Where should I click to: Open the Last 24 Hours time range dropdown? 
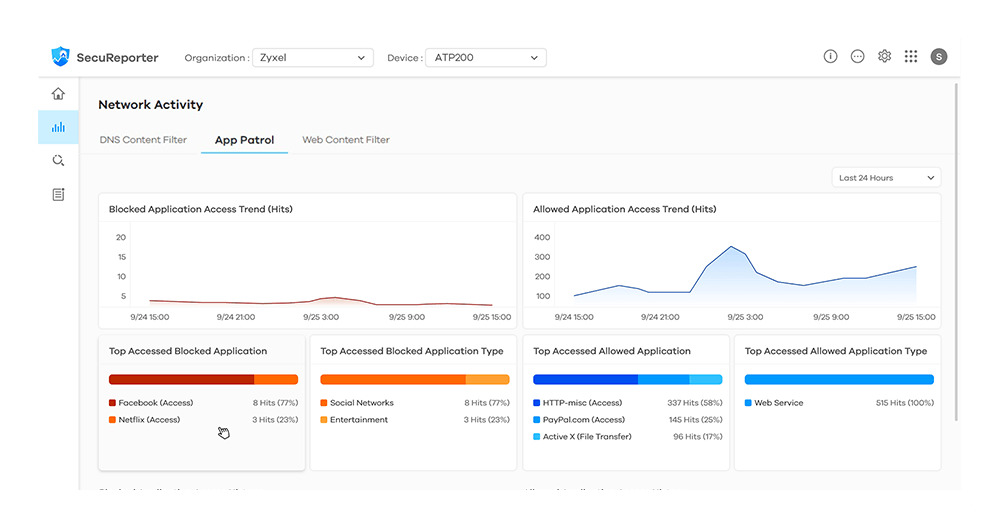886,178
